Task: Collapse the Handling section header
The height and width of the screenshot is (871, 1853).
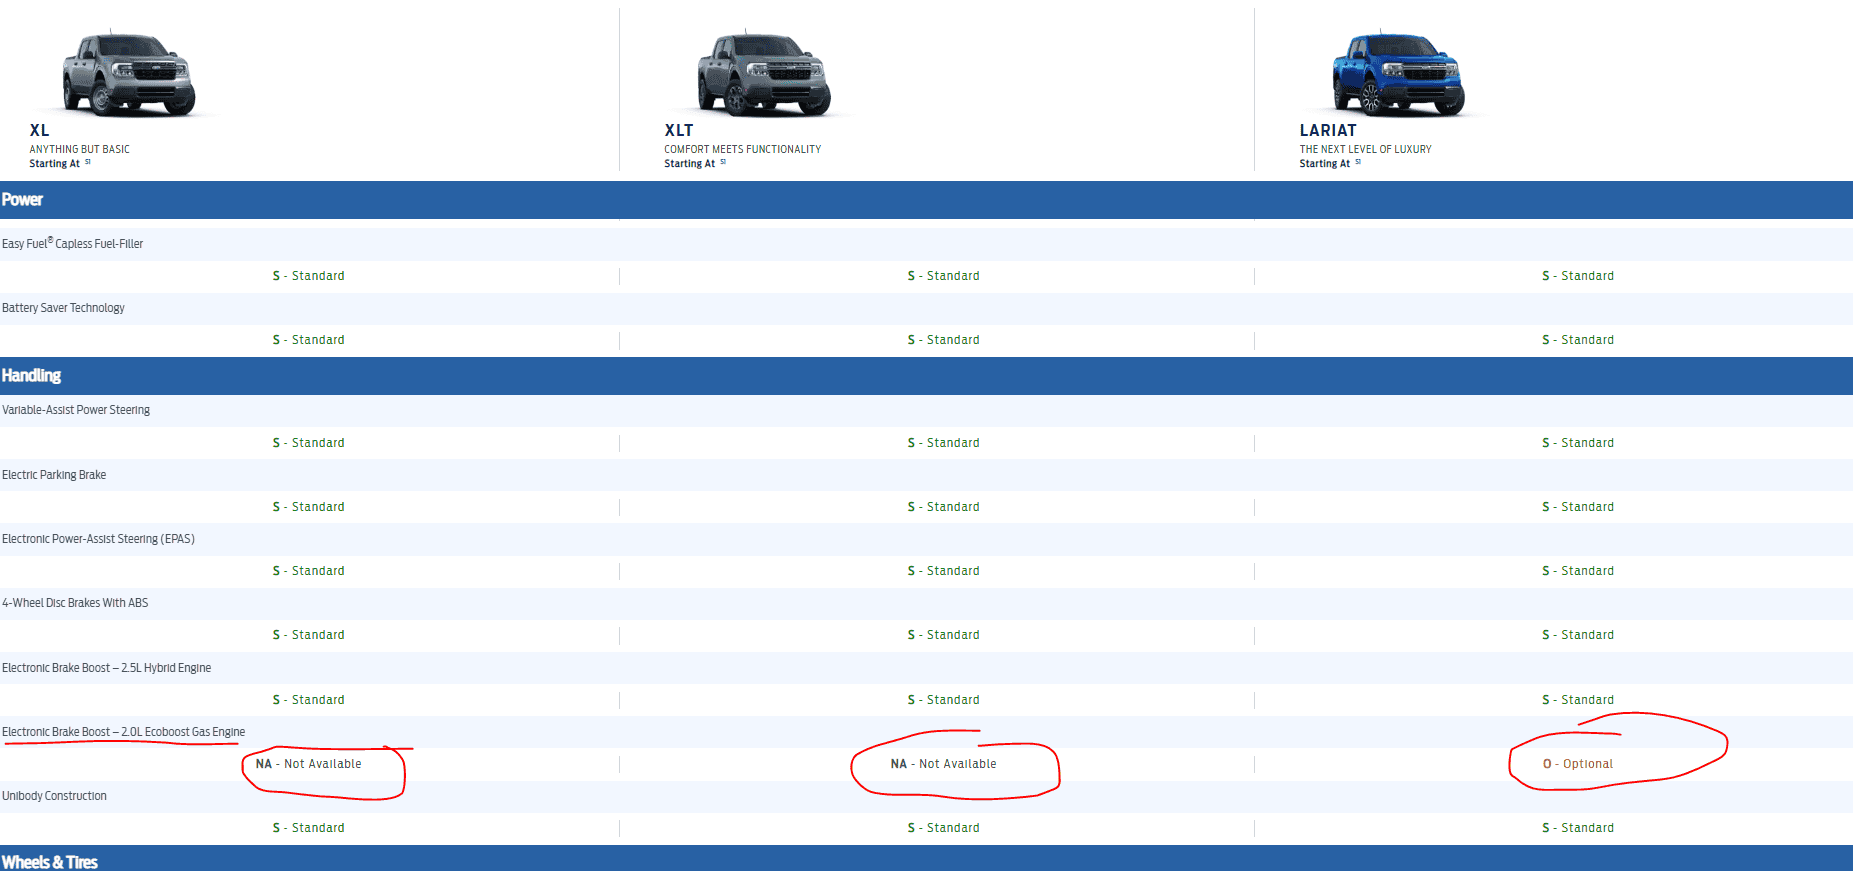Action: 926,376
